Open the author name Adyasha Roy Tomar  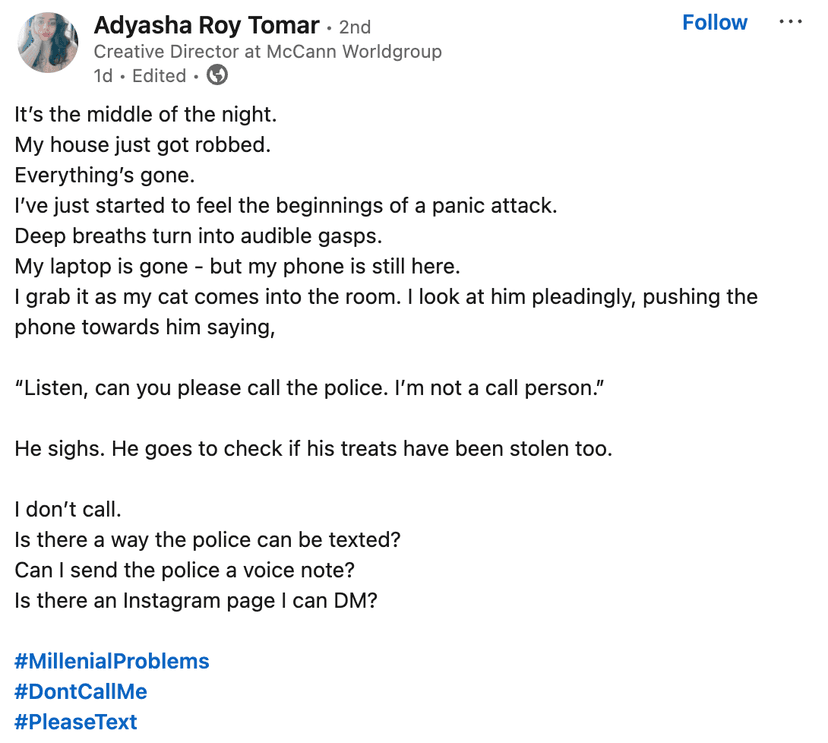tap(207, 25)
